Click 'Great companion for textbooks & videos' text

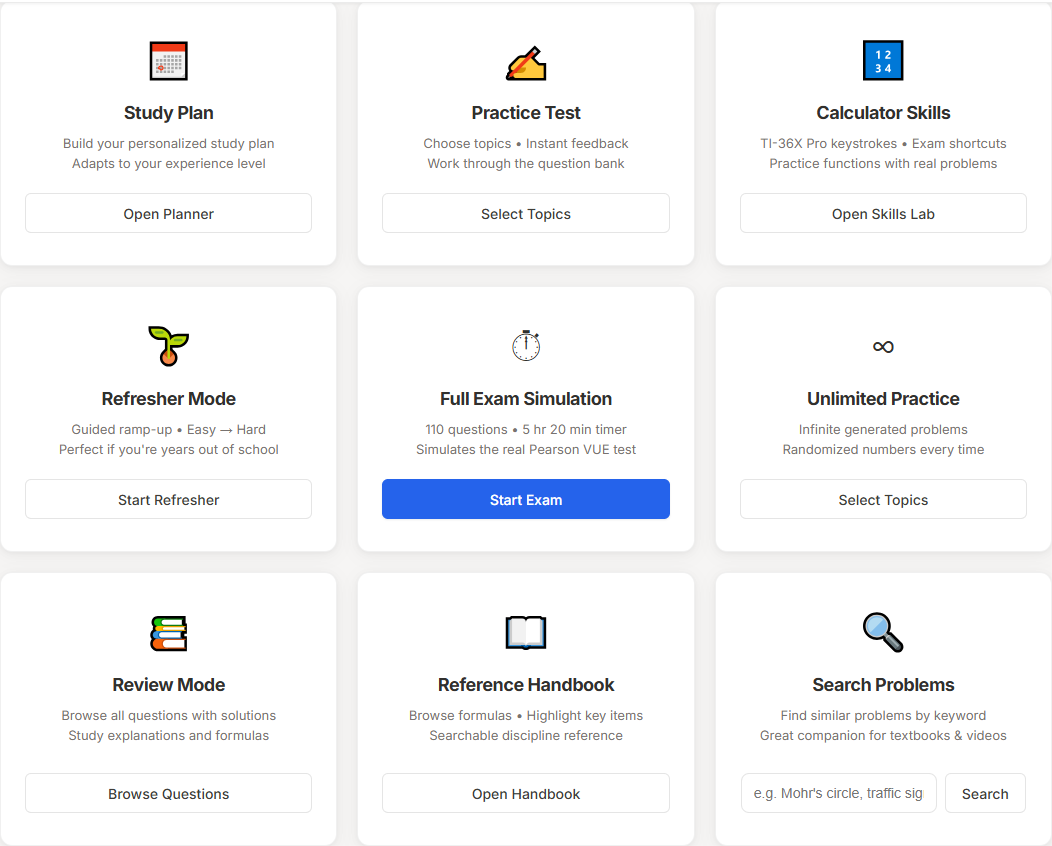(883, 735)
